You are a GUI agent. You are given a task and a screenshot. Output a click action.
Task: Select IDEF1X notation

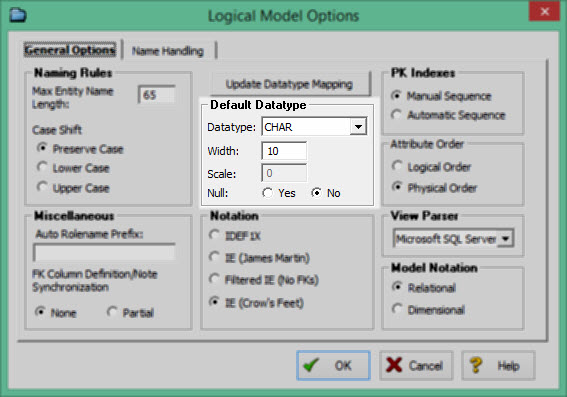coord(214,235)
